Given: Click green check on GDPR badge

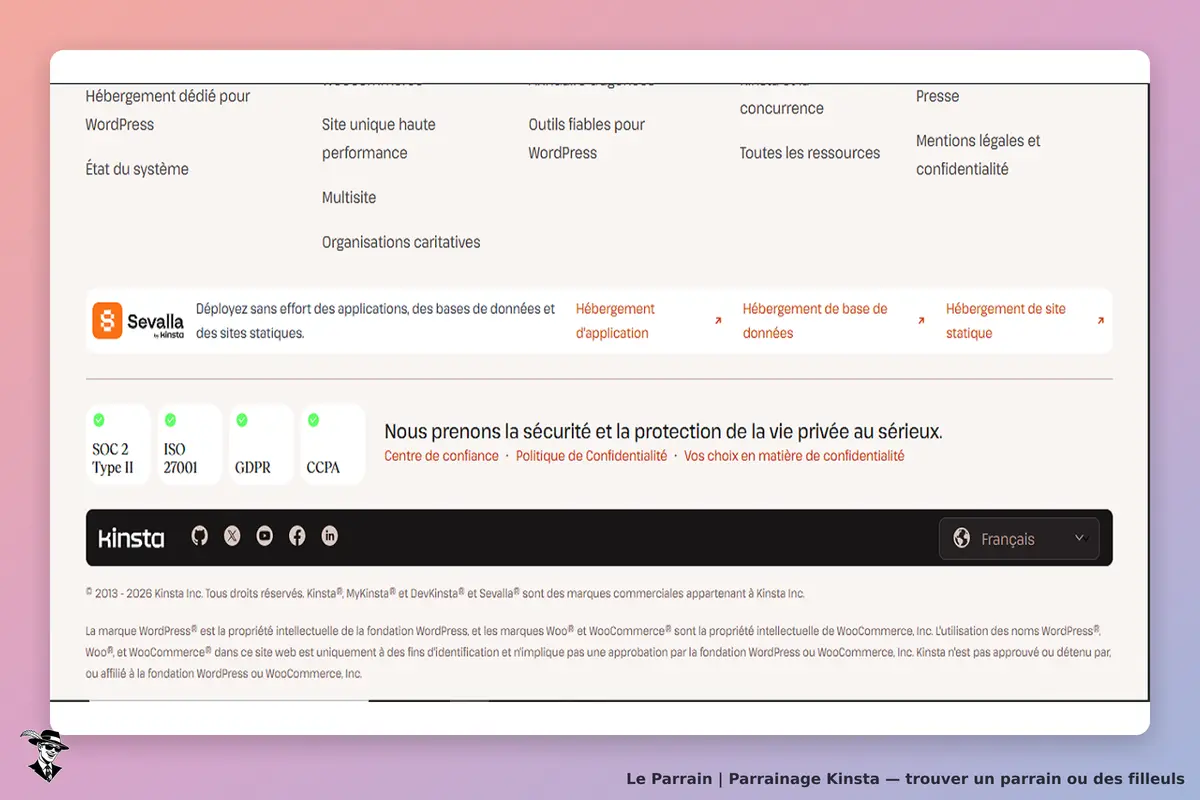Looking at the screenshot, I should tap(241, 420).
